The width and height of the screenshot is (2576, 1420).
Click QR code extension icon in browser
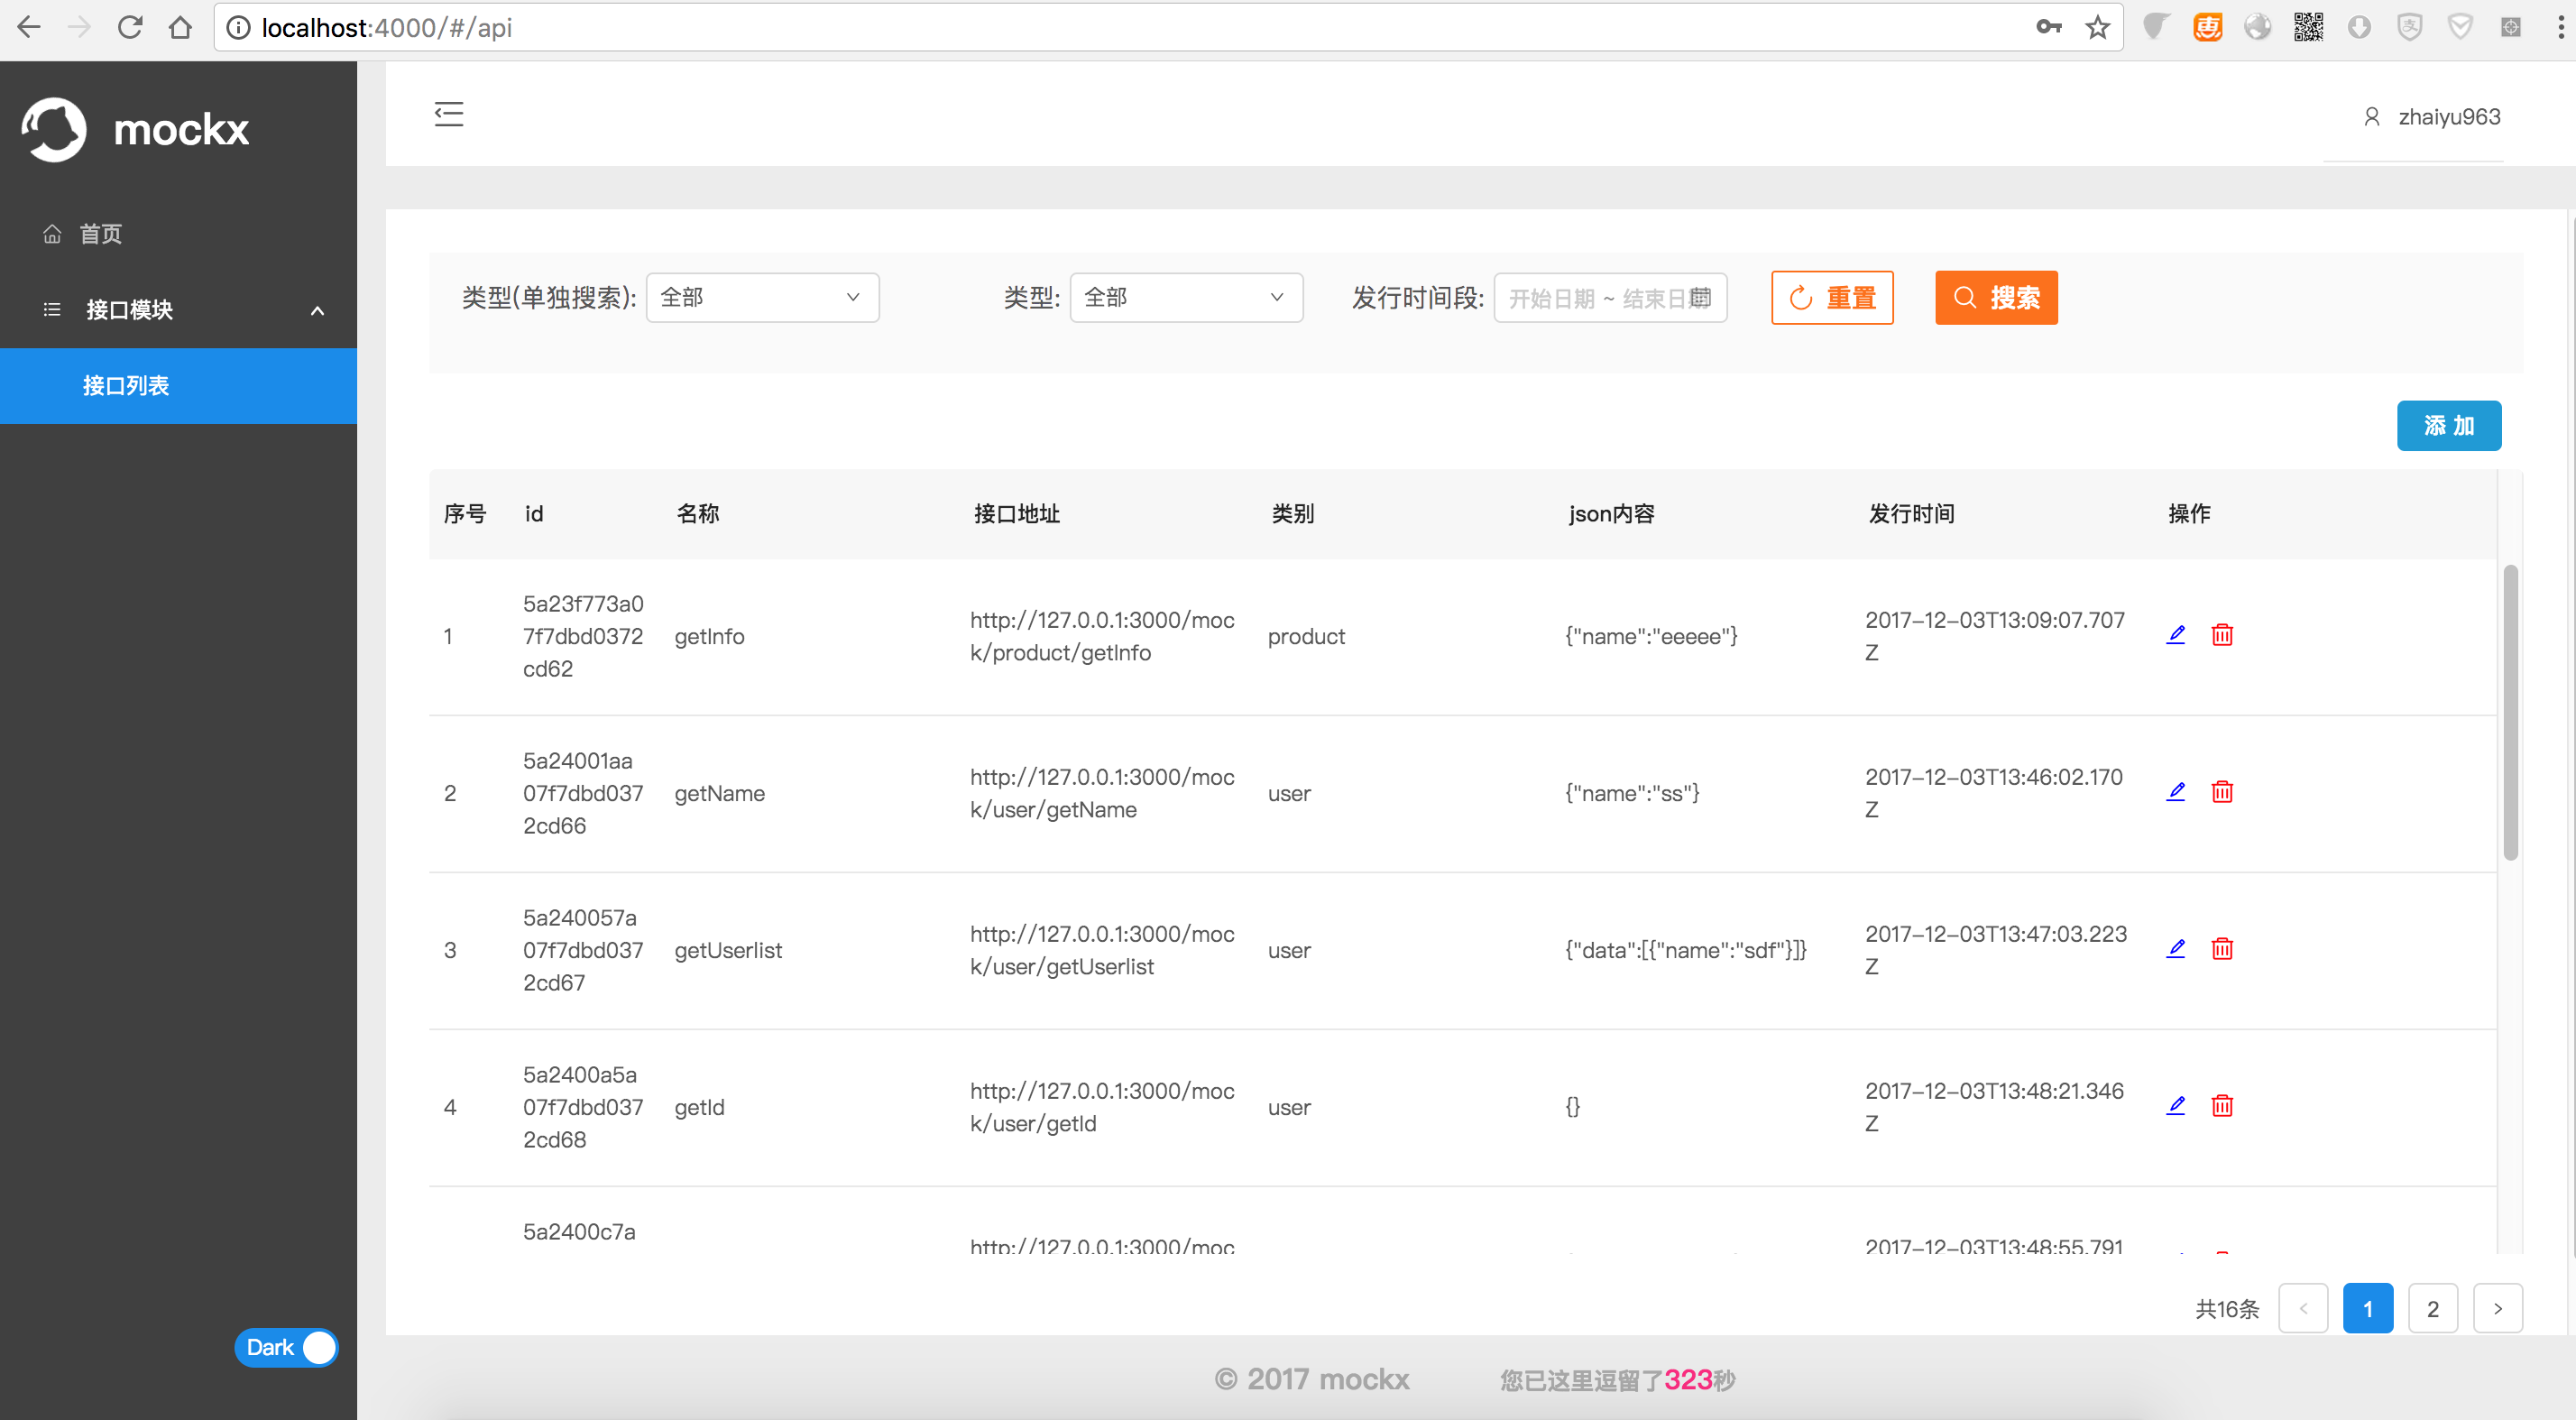[2308, 27]
